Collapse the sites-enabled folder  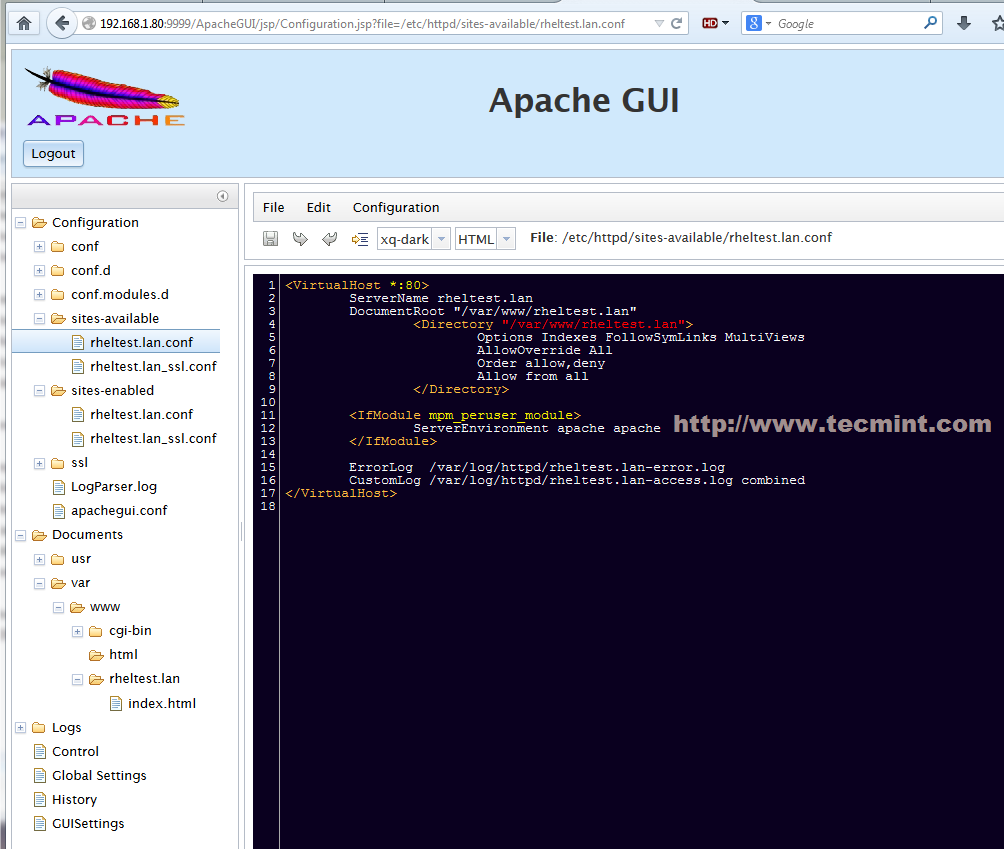click(x=40, y=391)
